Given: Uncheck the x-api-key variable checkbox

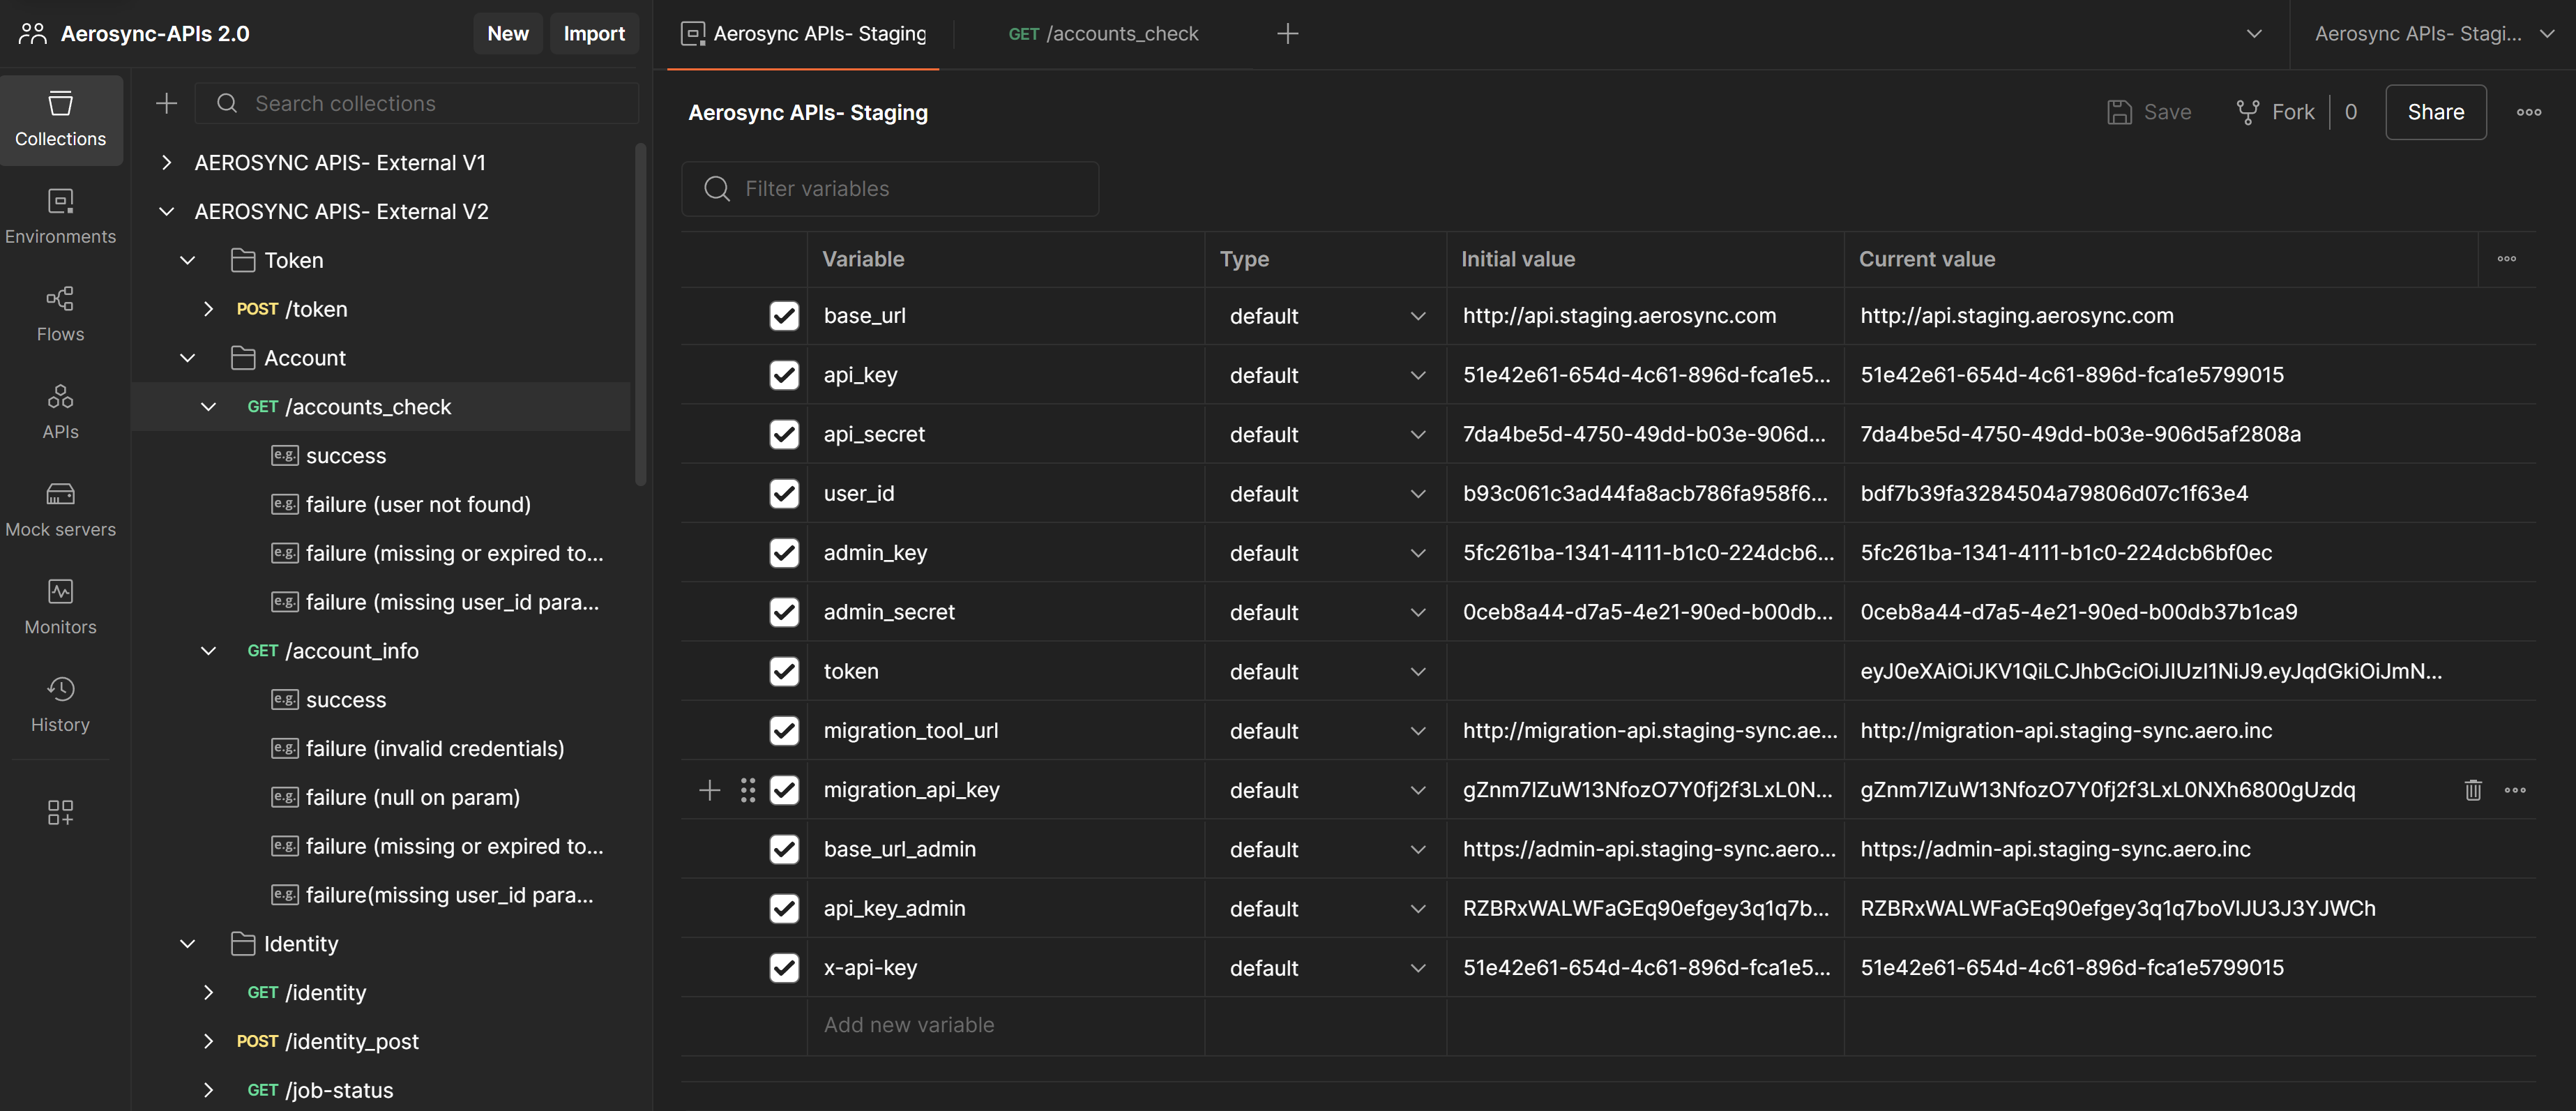Looking at the screenshot, I should point(784,968).
